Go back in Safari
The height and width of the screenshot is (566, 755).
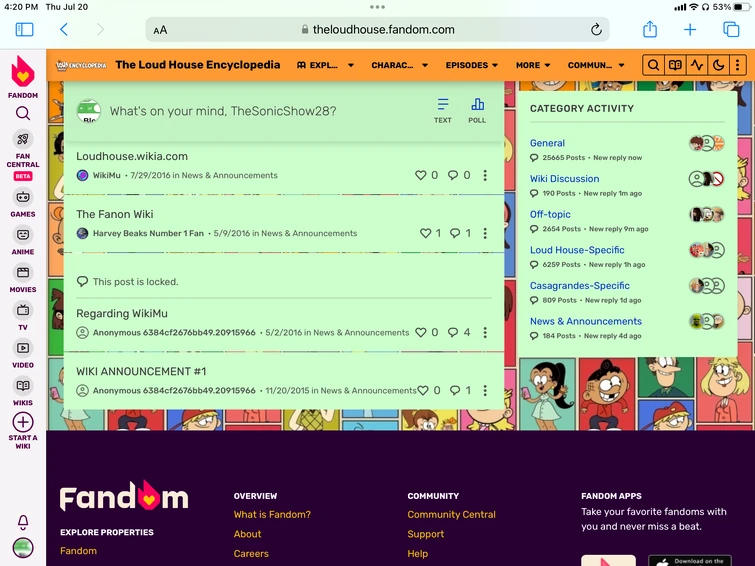(x=64, y=29)
